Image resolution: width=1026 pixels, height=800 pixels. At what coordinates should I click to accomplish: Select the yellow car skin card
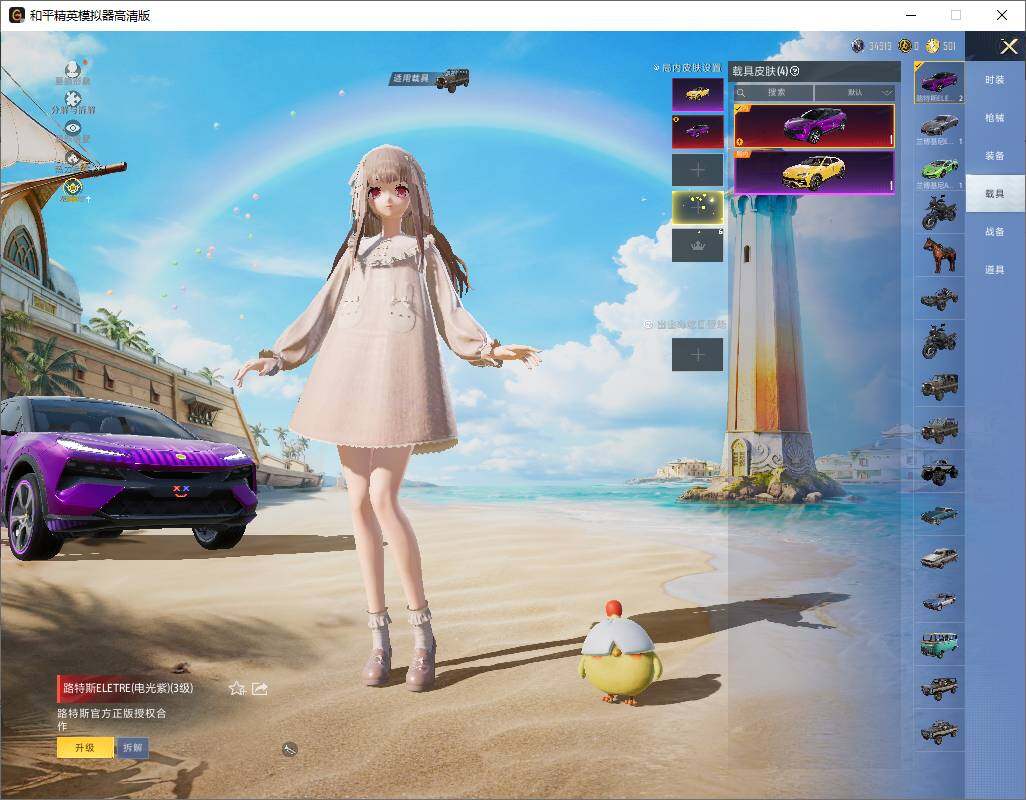814,172
